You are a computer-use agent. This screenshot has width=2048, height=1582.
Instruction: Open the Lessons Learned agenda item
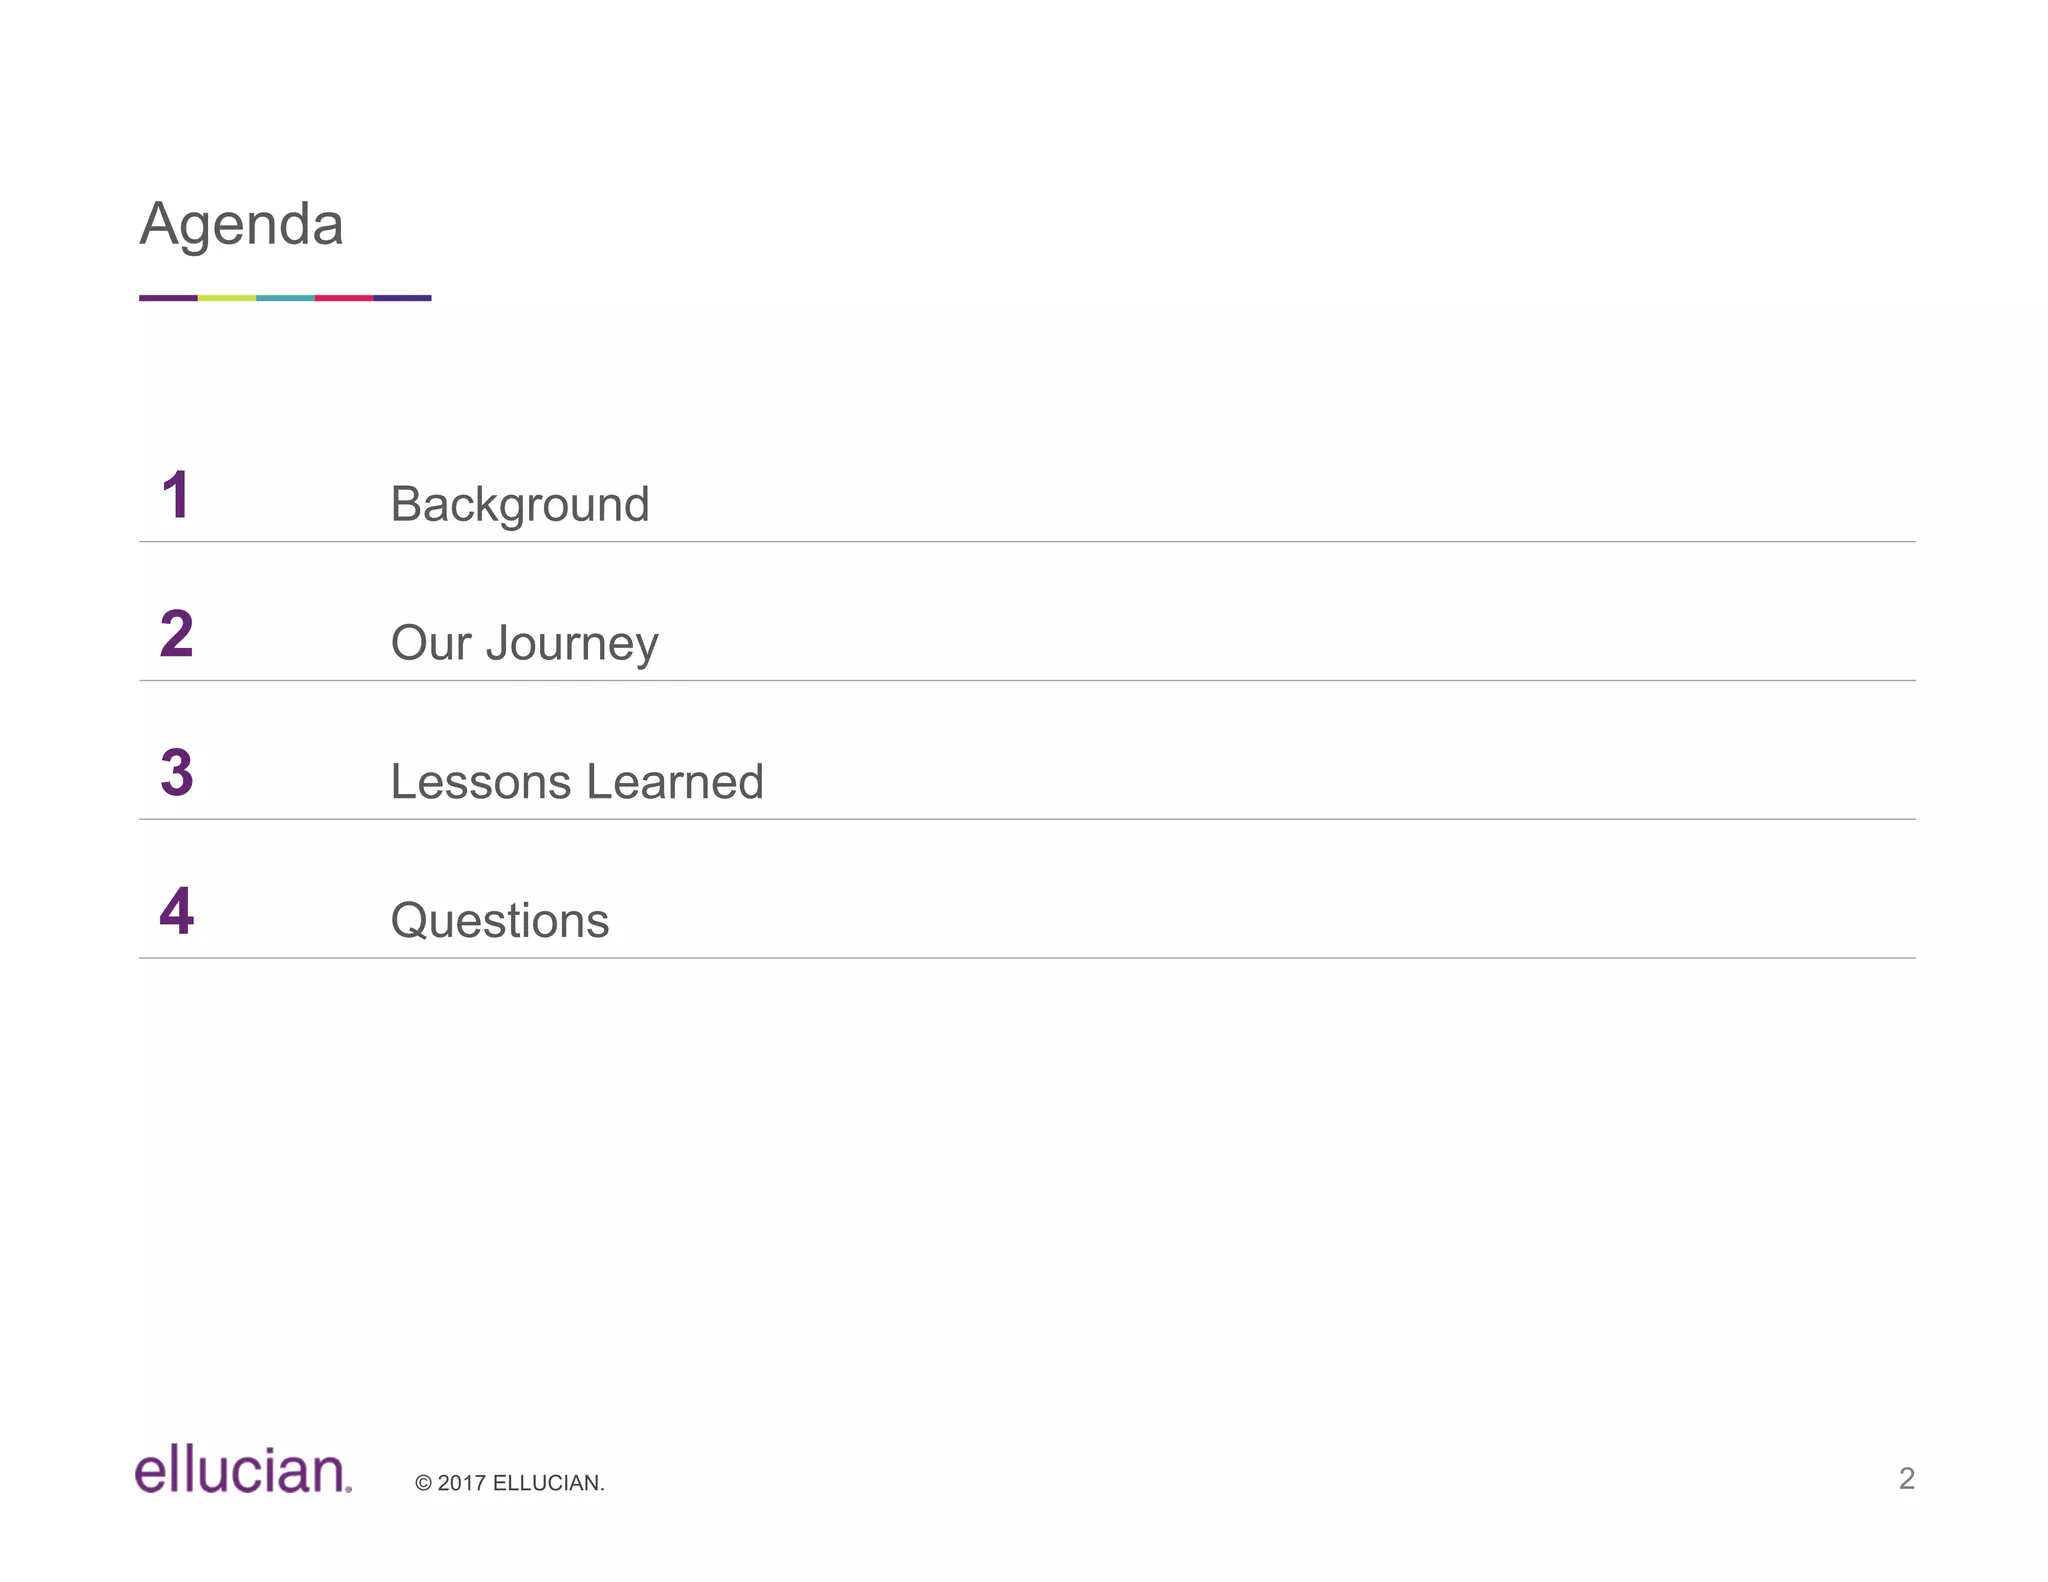tap(577, 781)
